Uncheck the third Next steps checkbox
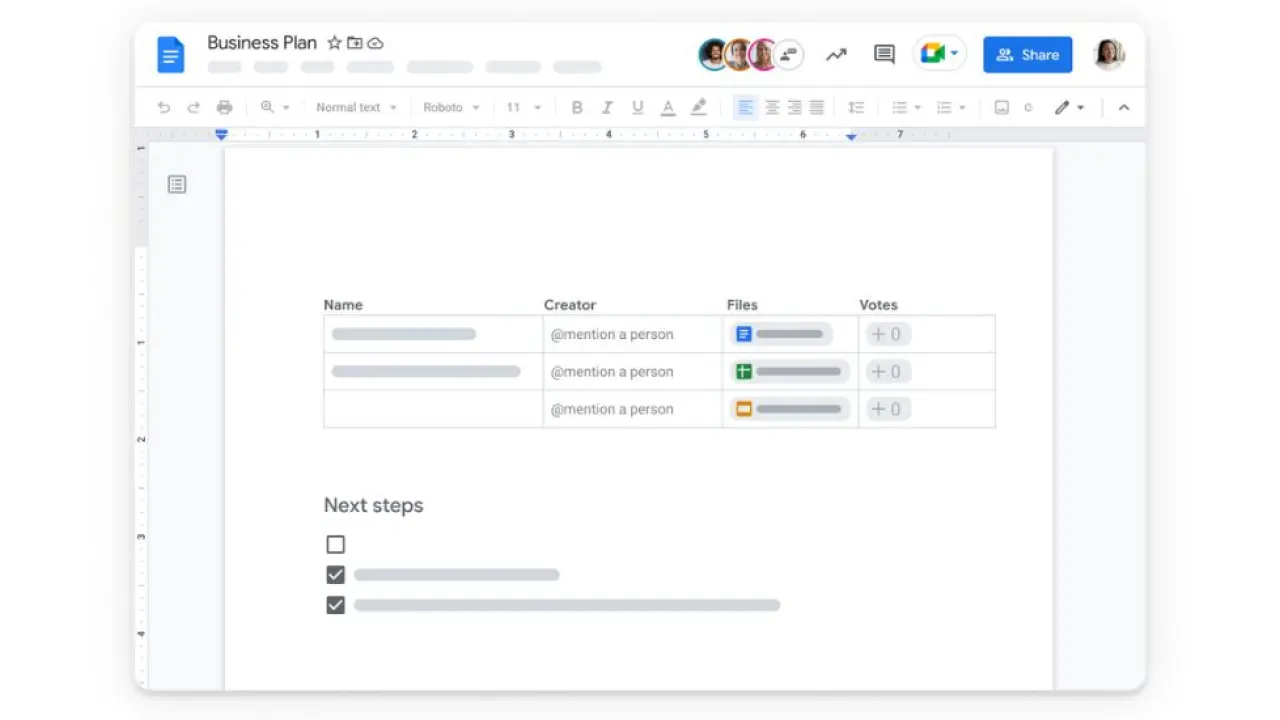This screenshot has height=720, width=1280. pyautogui.click(x=336, y=605)
